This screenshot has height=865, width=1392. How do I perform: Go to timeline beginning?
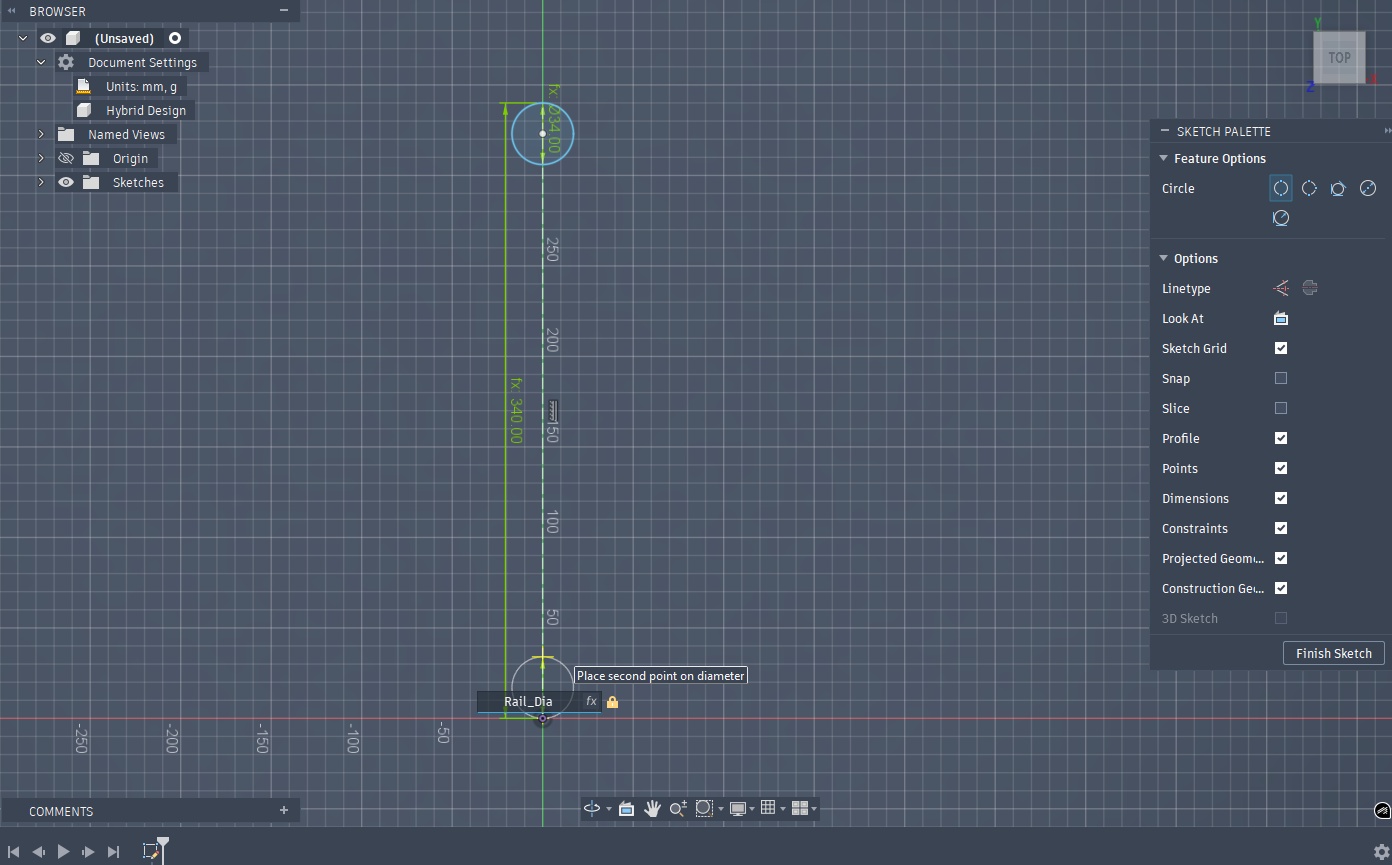point(13,851)
